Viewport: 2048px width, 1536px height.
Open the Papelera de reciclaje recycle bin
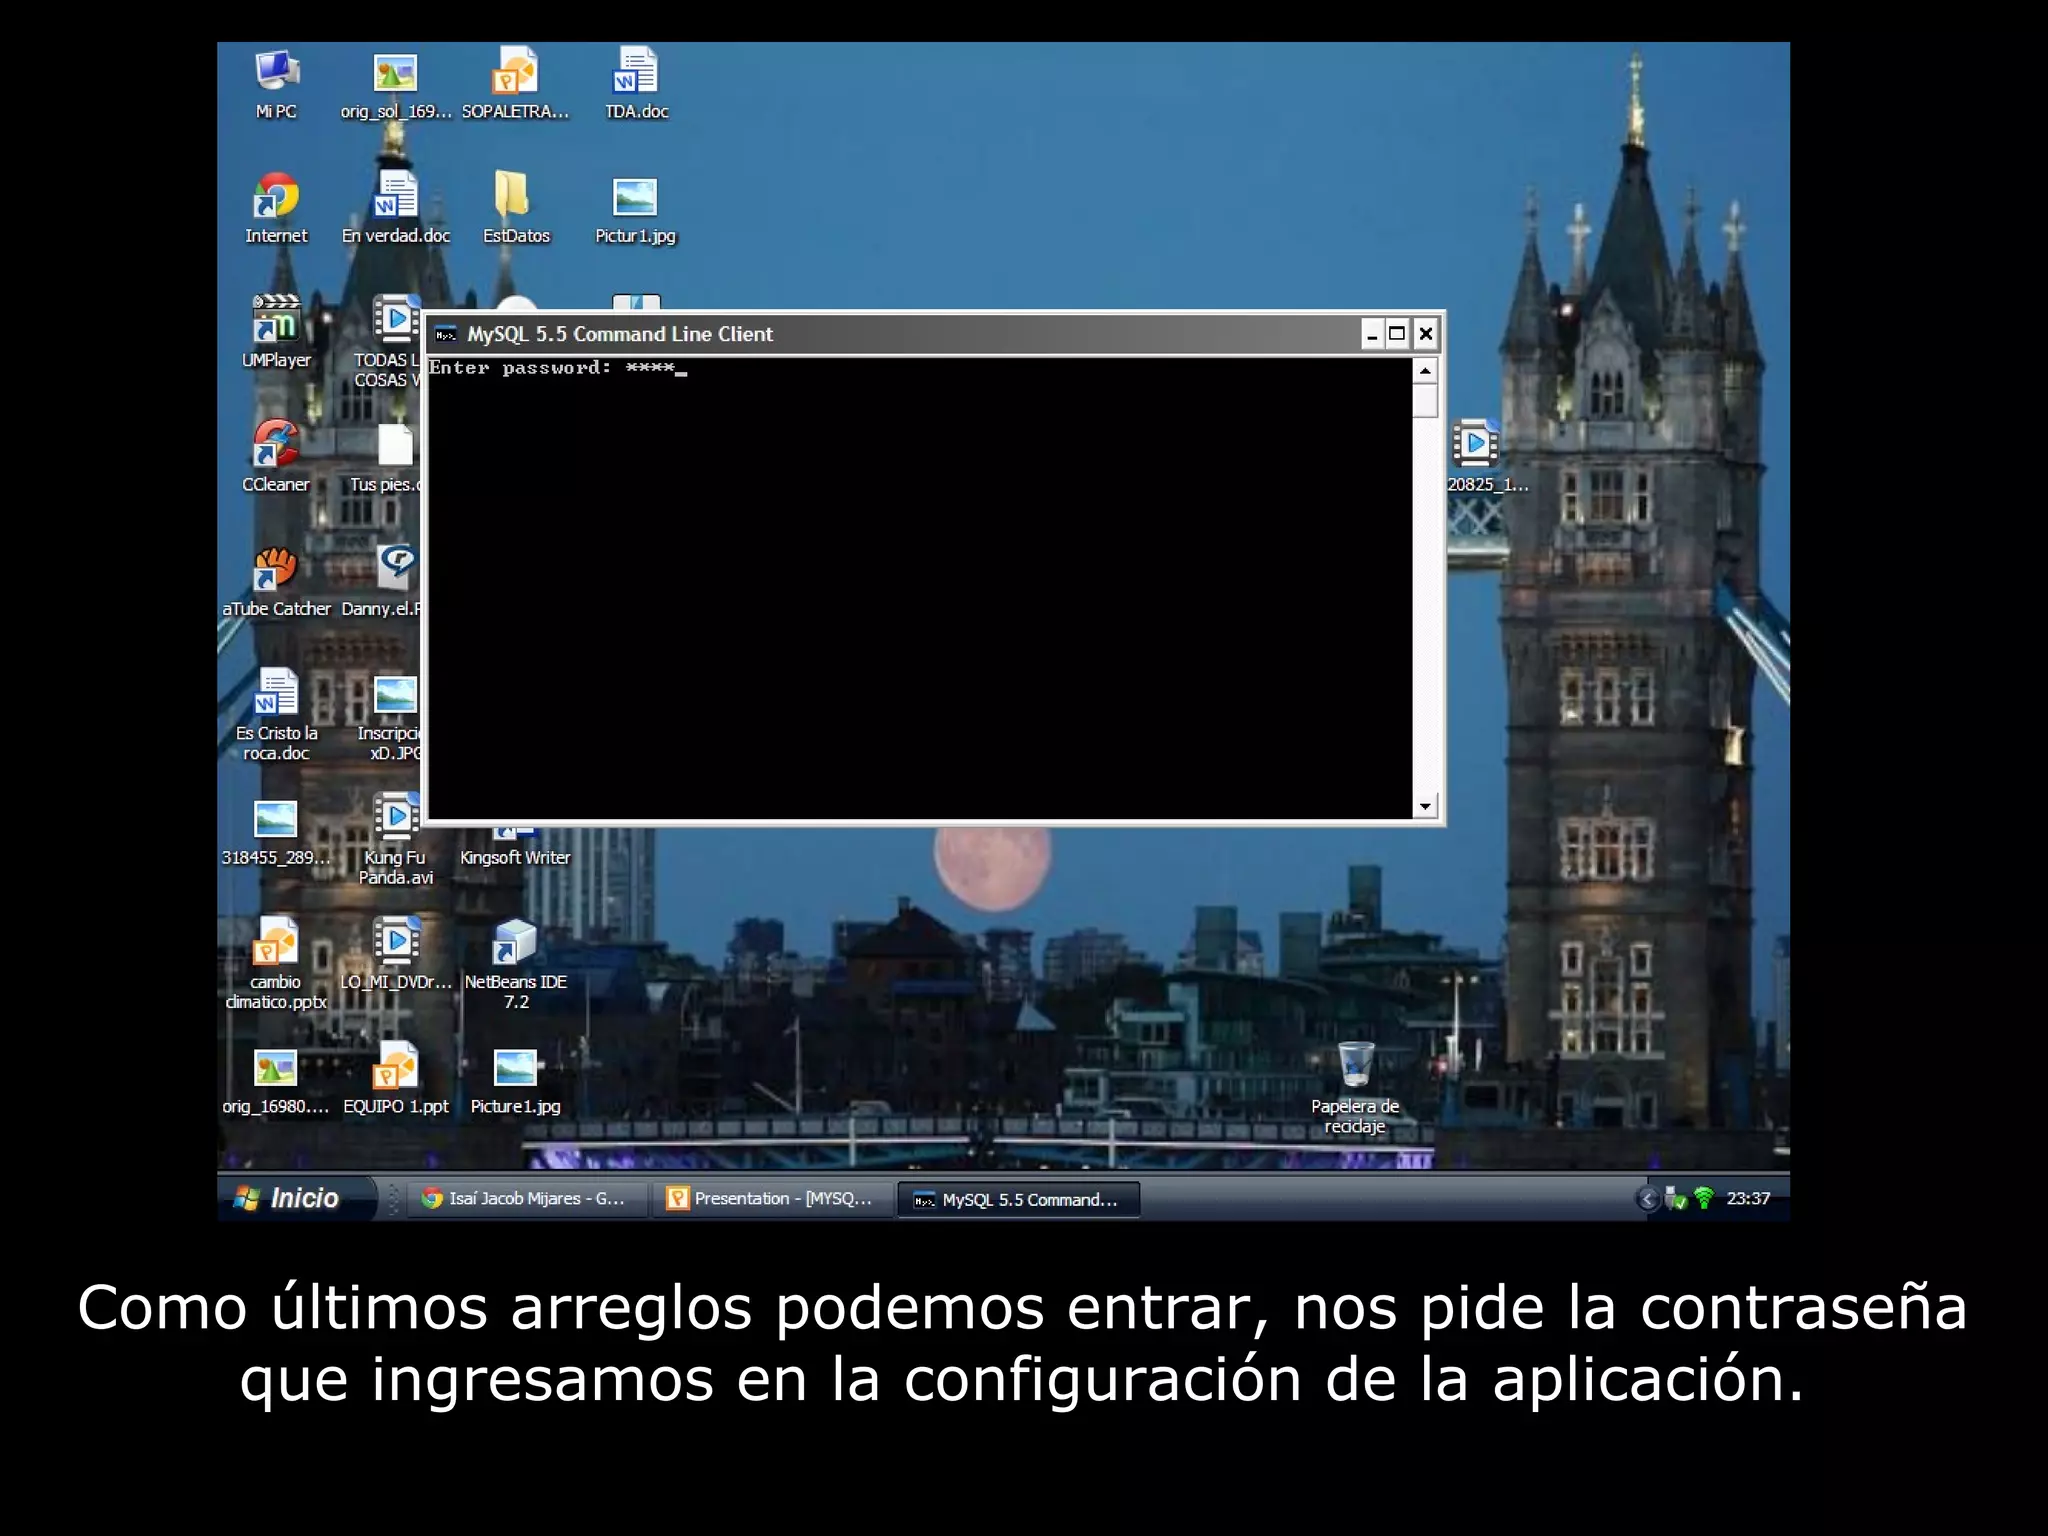[1355, 1088]
